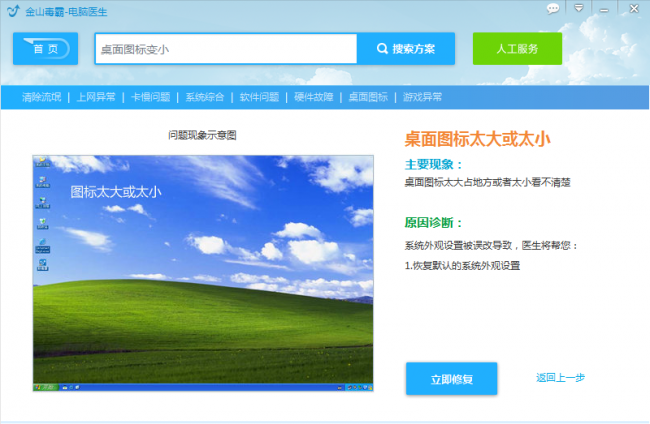Minimize the 电脑医生 window
650x424 pixels.
[604, 9]
